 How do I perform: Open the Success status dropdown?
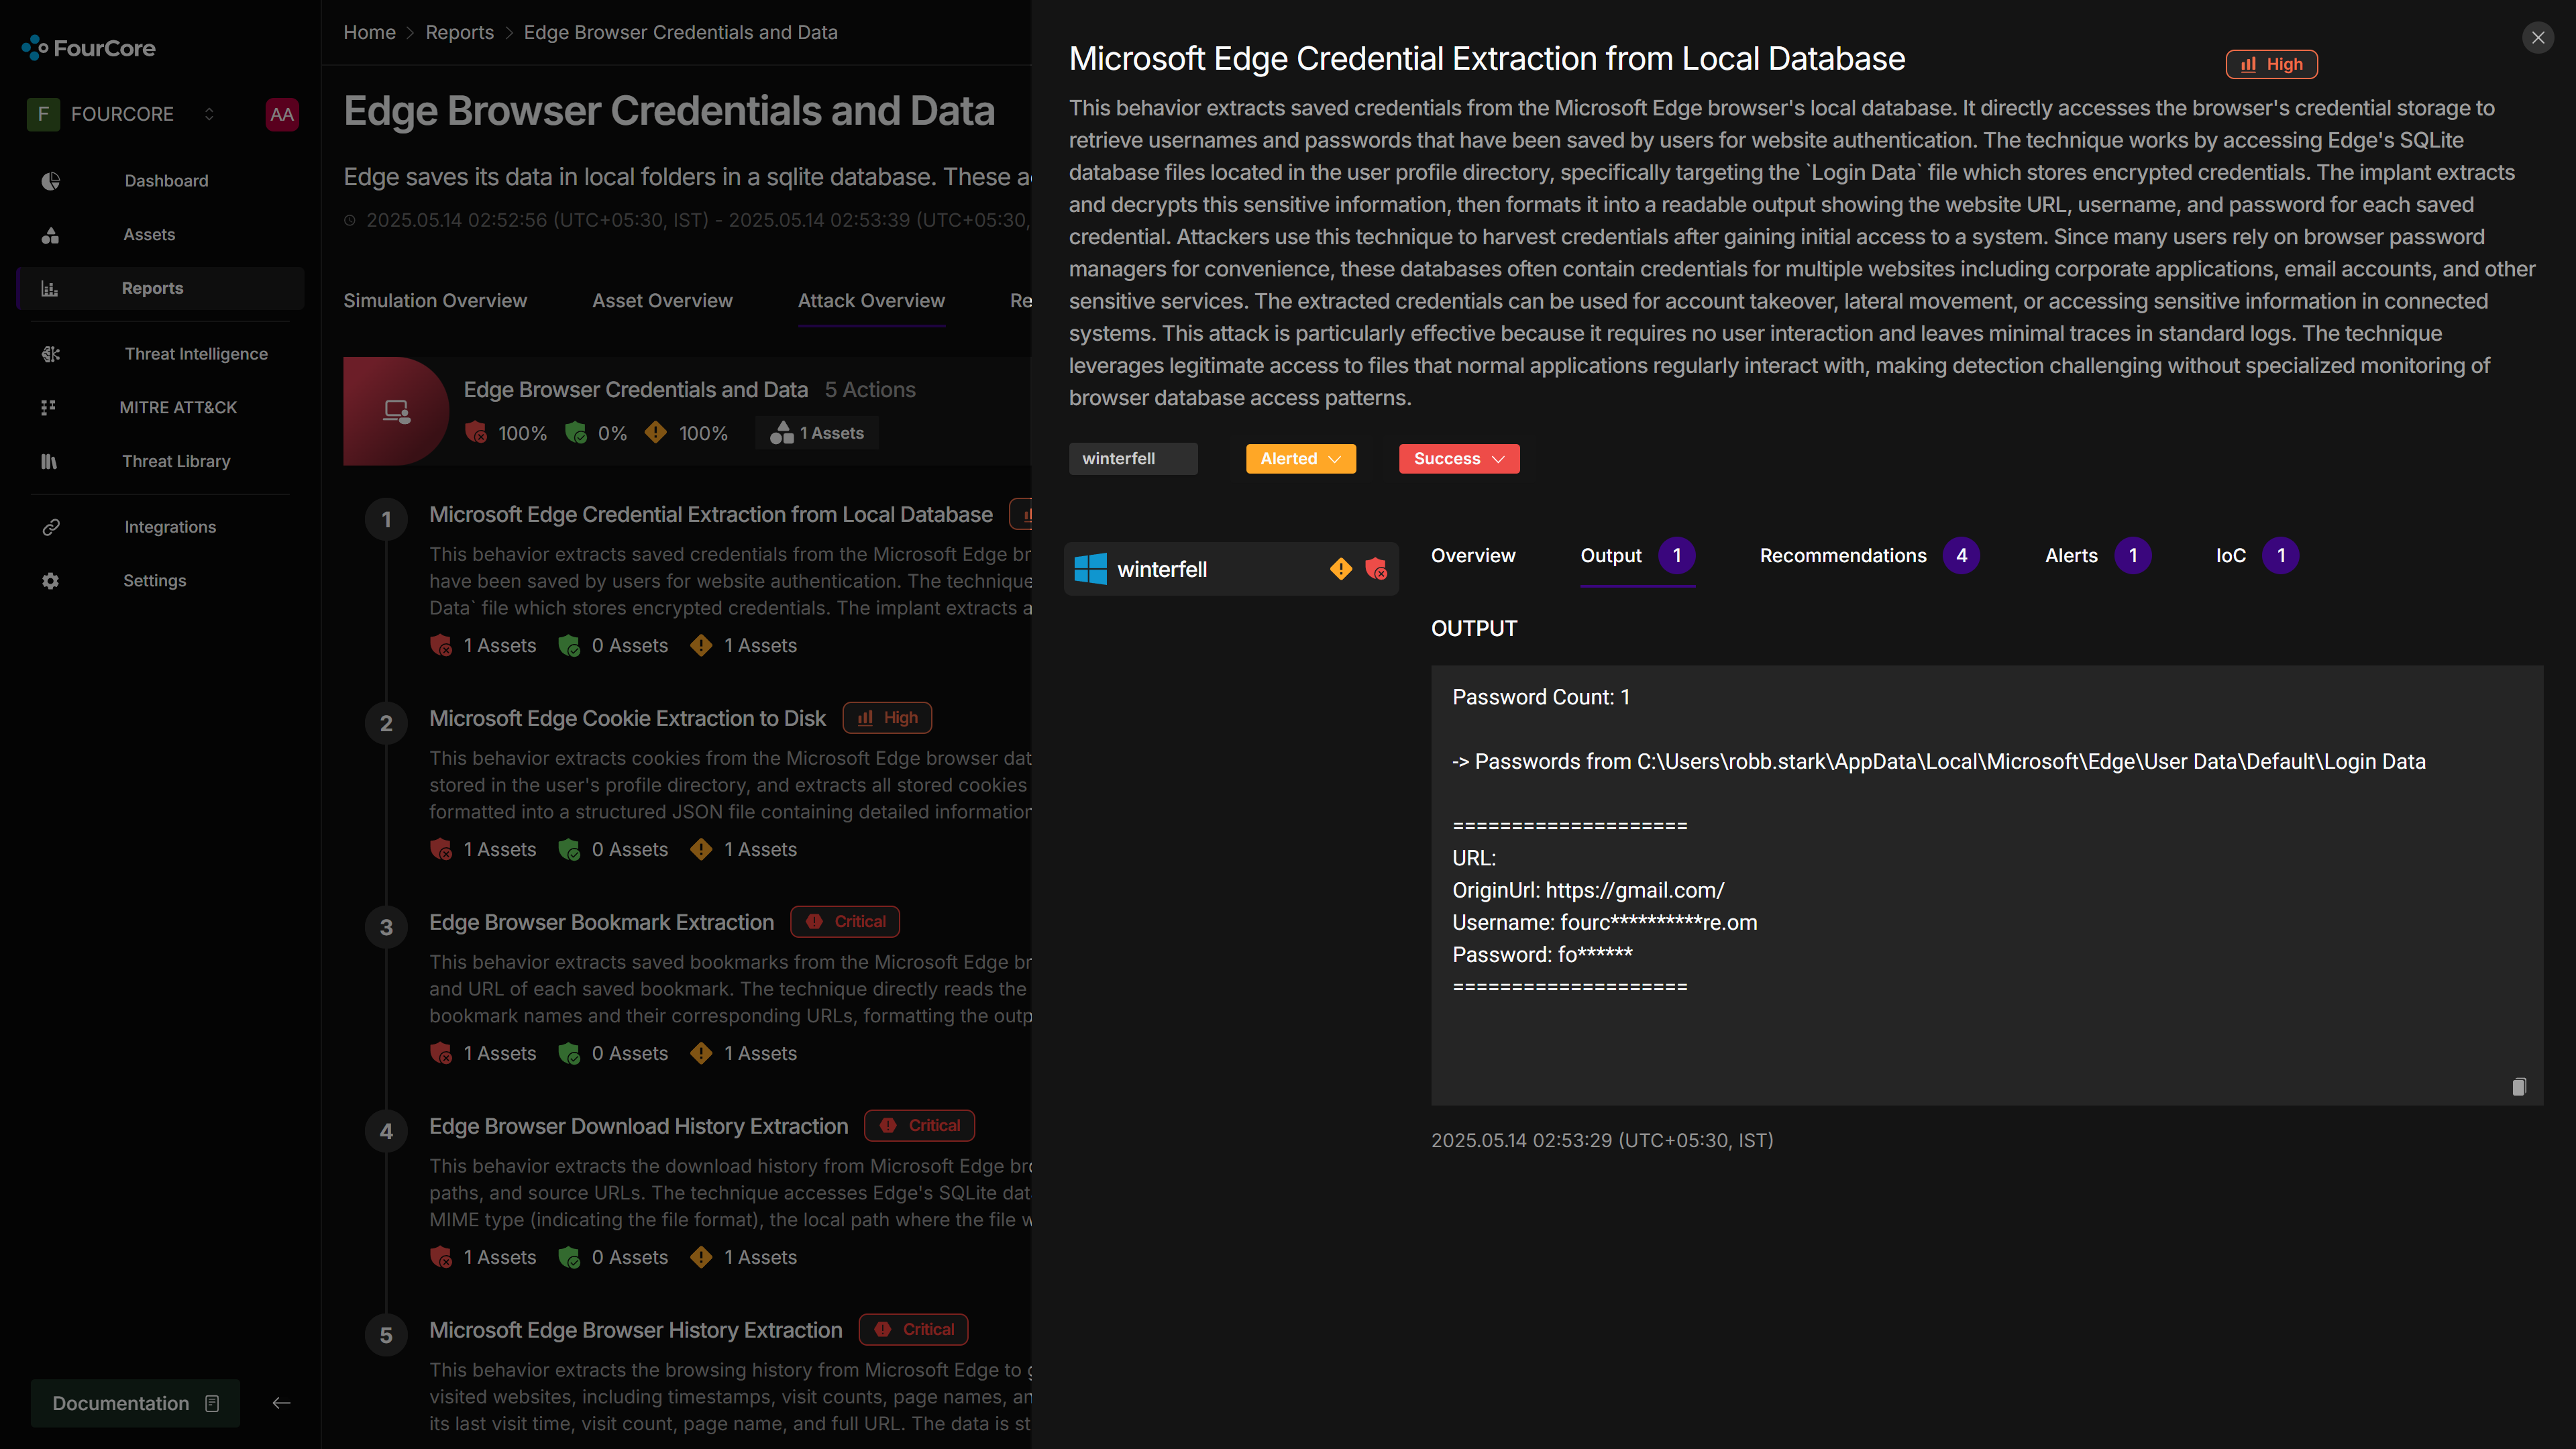pyautogui.click(x=1459, y=459)
